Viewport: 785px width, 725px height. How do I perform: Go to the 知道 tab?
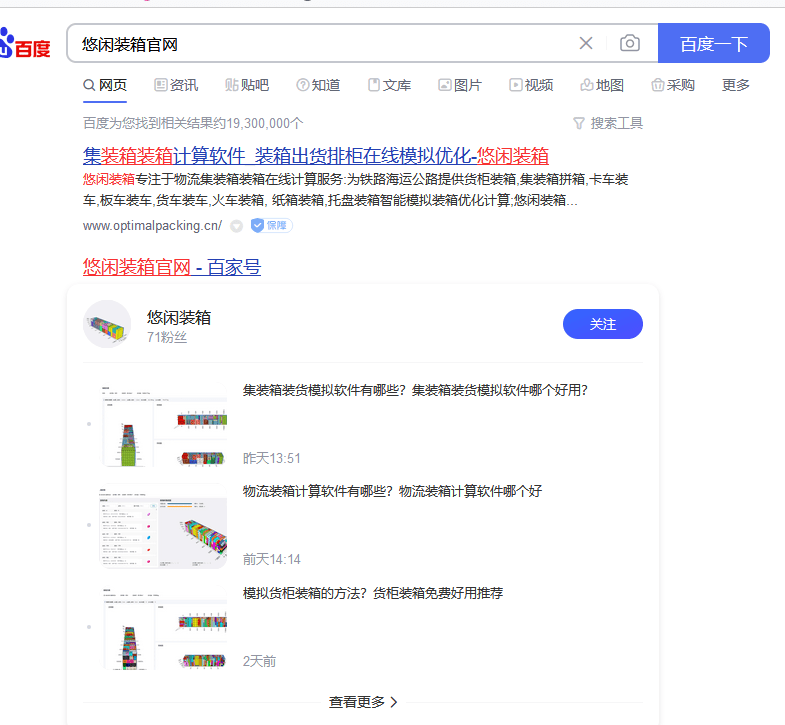(x=318, y=85)
